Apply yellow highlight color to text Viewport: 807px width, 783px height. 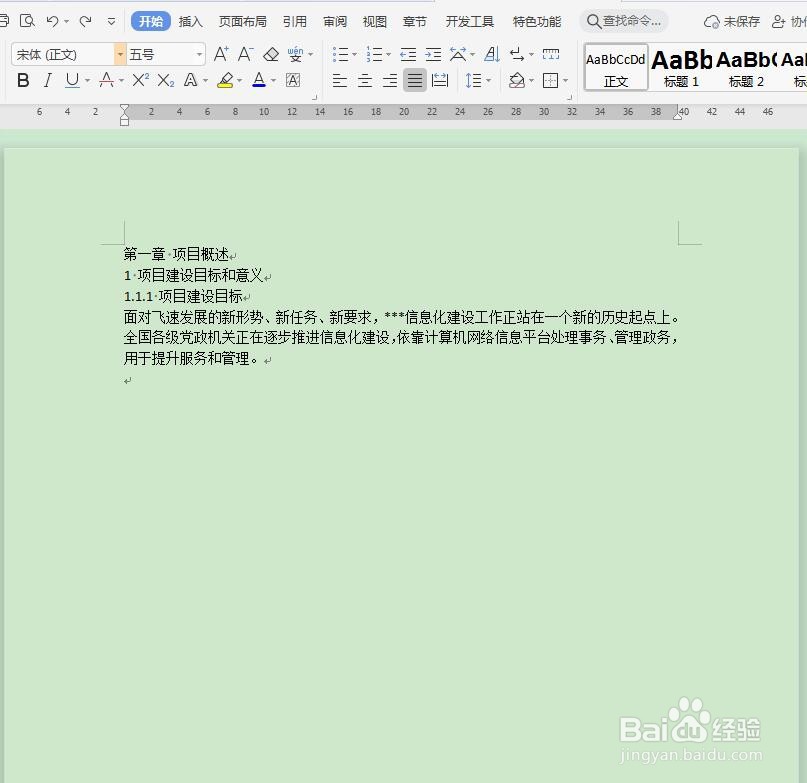pyautogui.click(x=225, y=80)
